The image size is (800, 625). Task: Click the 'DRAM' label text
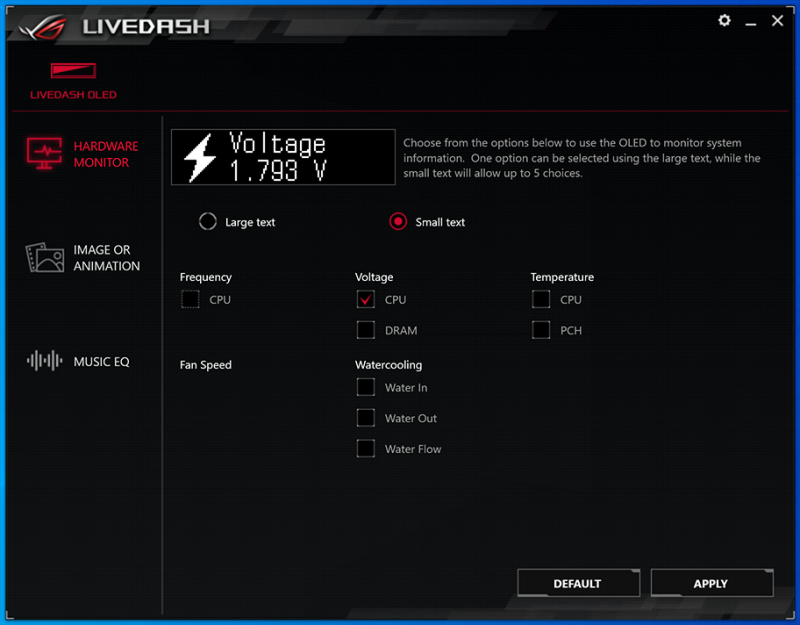coord(401,331)
